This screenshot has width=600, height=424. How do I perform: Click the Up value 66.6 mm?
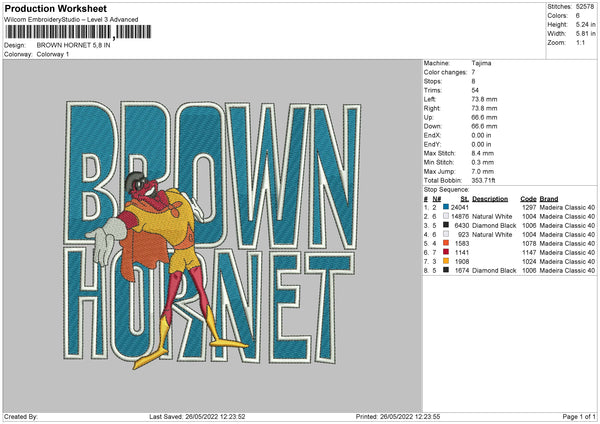tap(484, 117)
